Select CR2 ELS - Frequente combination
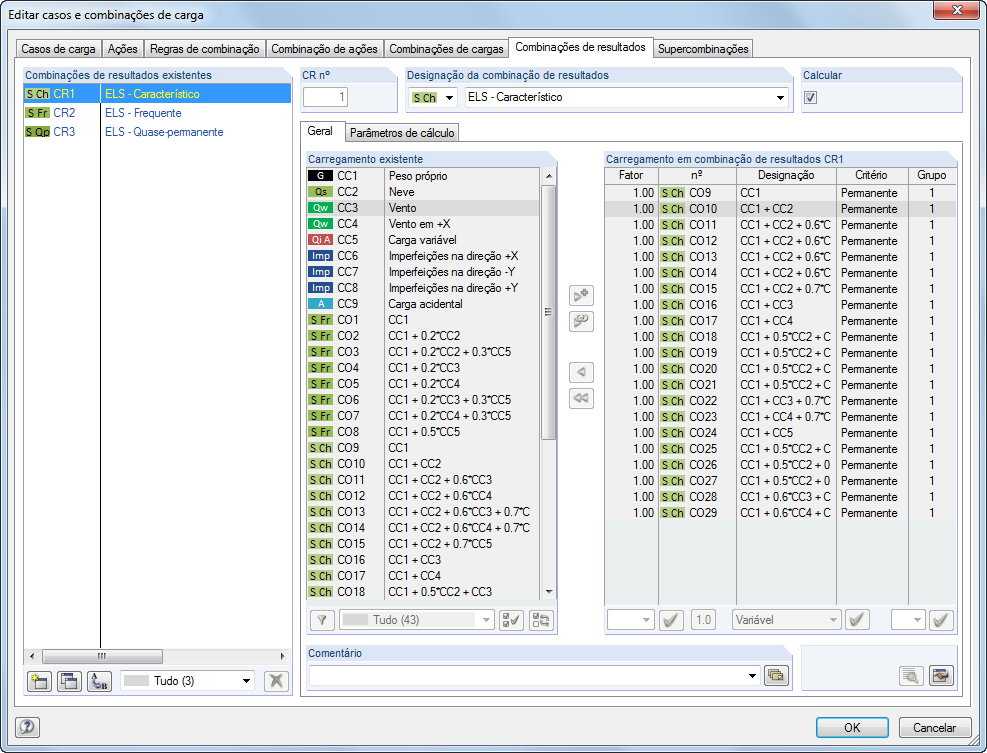 [157, 113]
